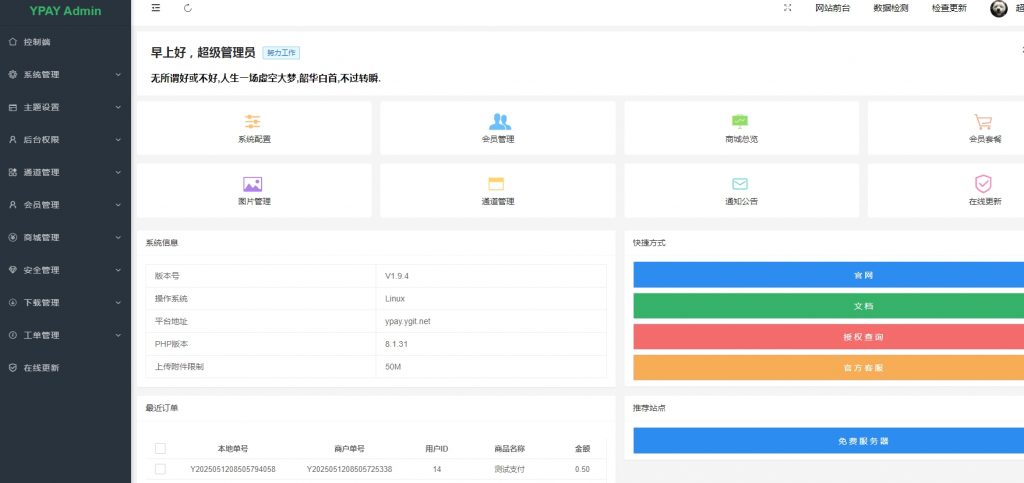The image size is (1024, 483).
Task: Click order number Y2025051208505725338
Action: [349, 469]
